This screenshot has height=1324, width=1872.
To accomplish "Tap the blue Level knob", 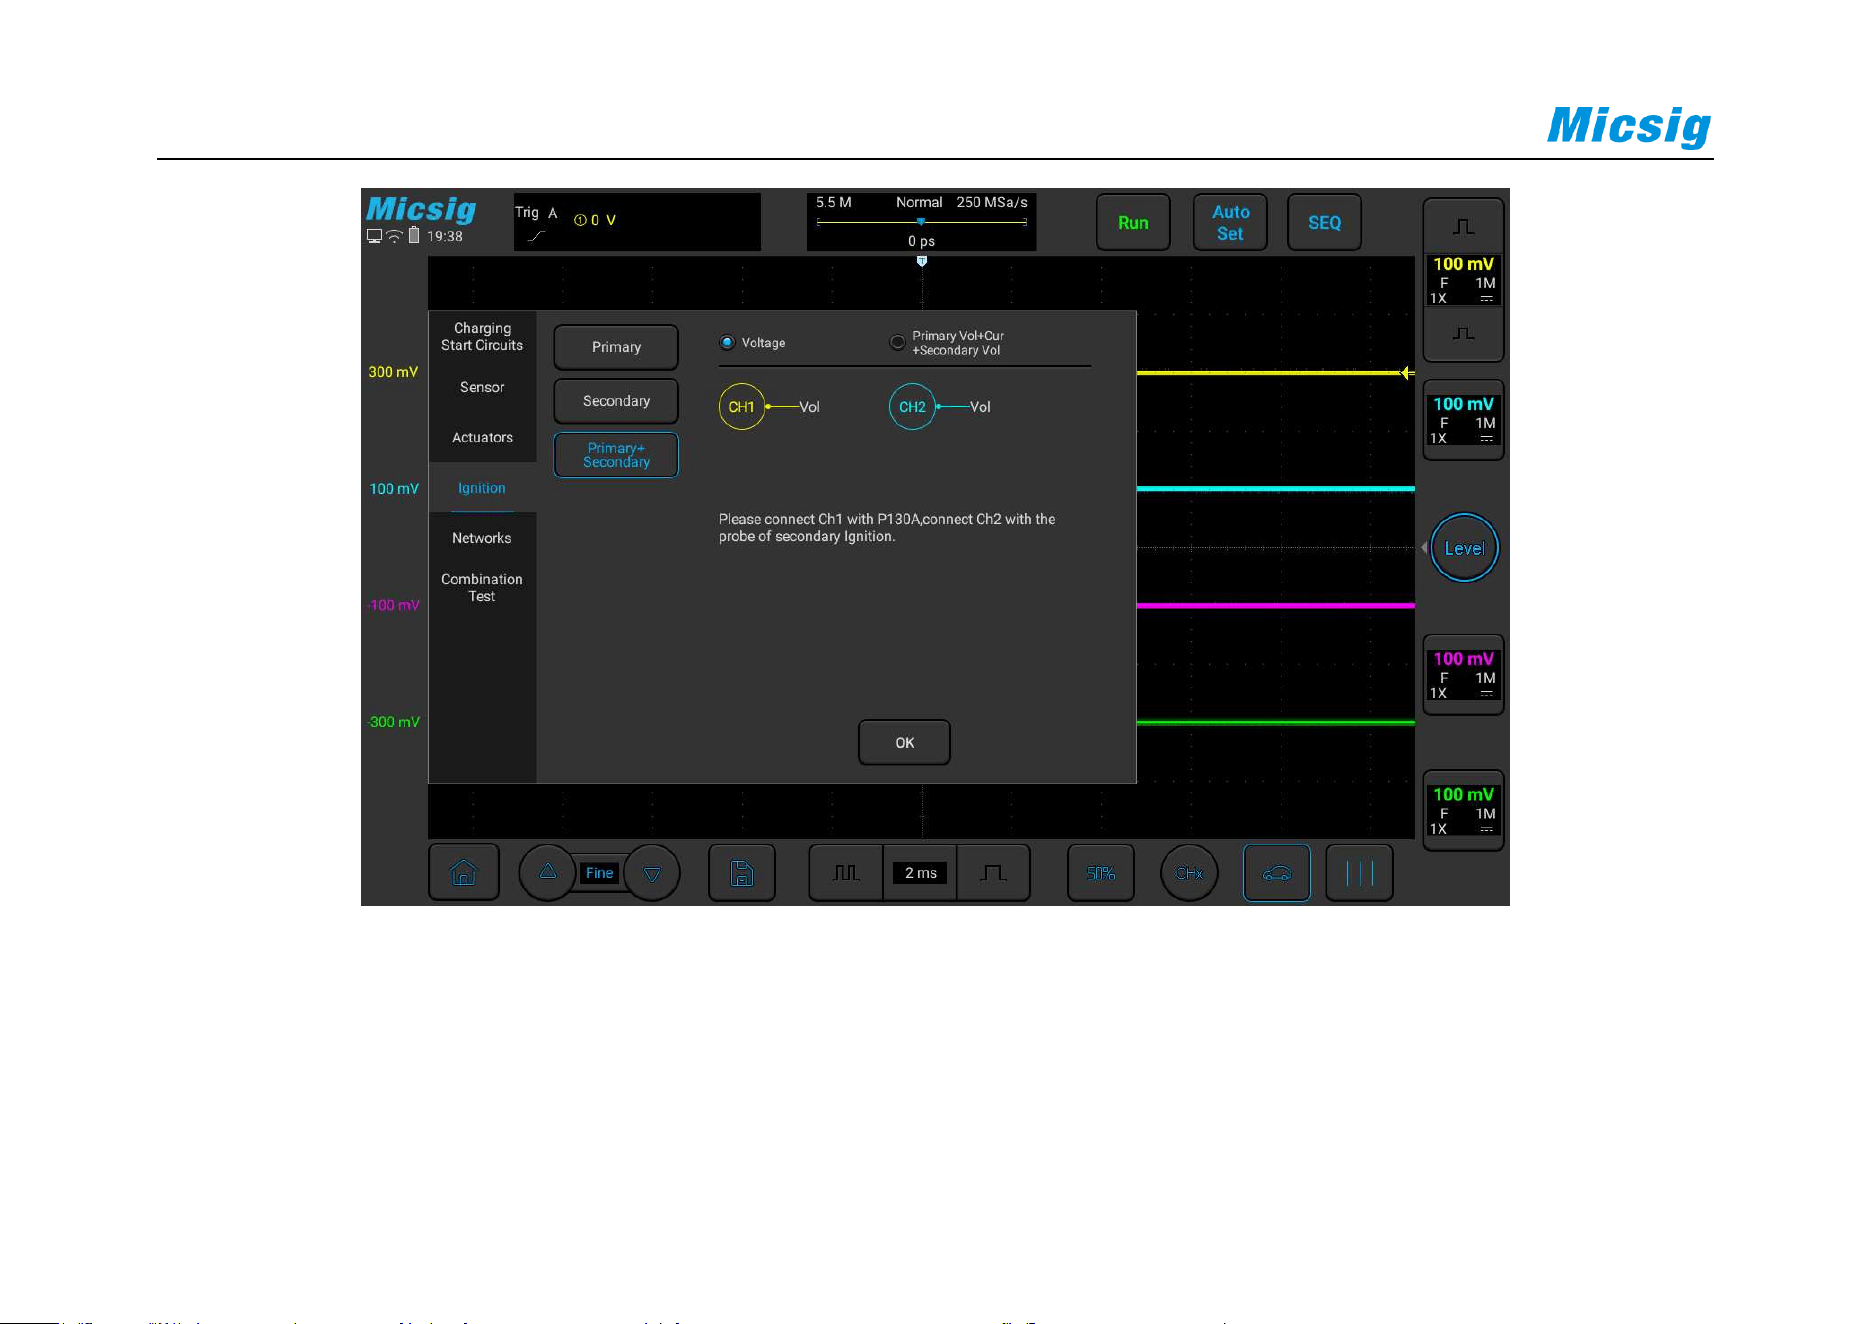I will [1464, 548].
